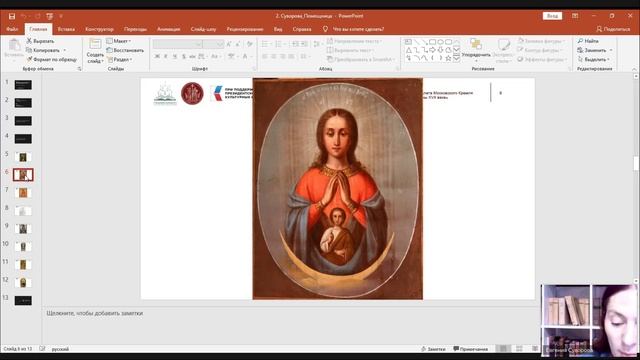Click Копировать copy command
640x360 pixels.
[x=43, y=50]
